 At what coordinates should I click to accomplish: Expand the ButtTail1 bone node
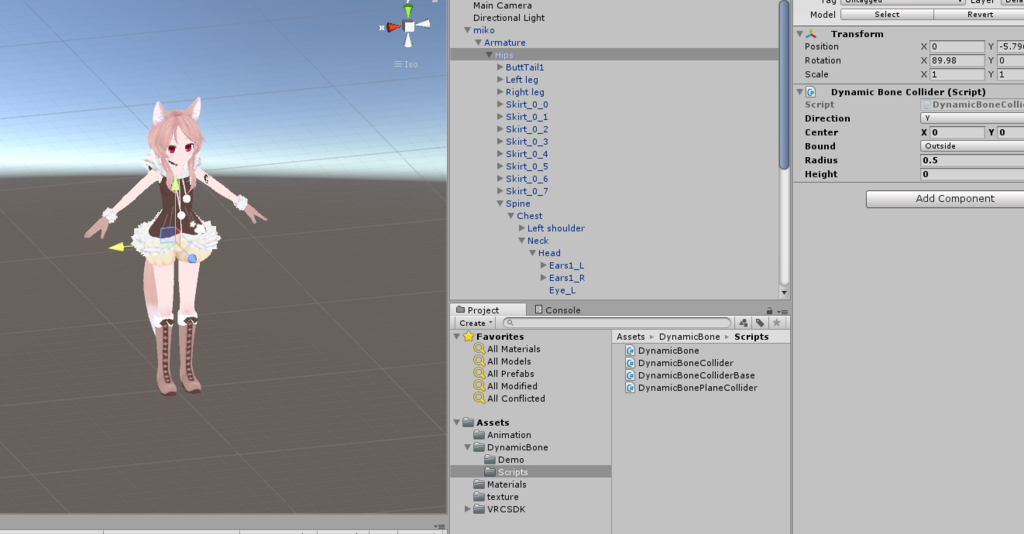[500, 67]
